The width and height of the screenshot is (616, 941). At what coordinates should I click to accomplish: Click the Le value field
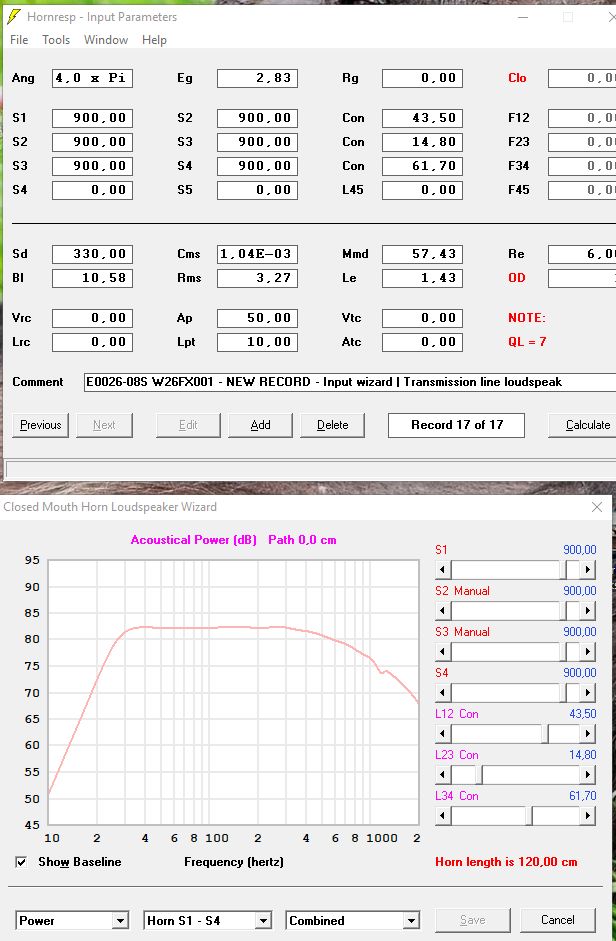(x=423, y=278)
